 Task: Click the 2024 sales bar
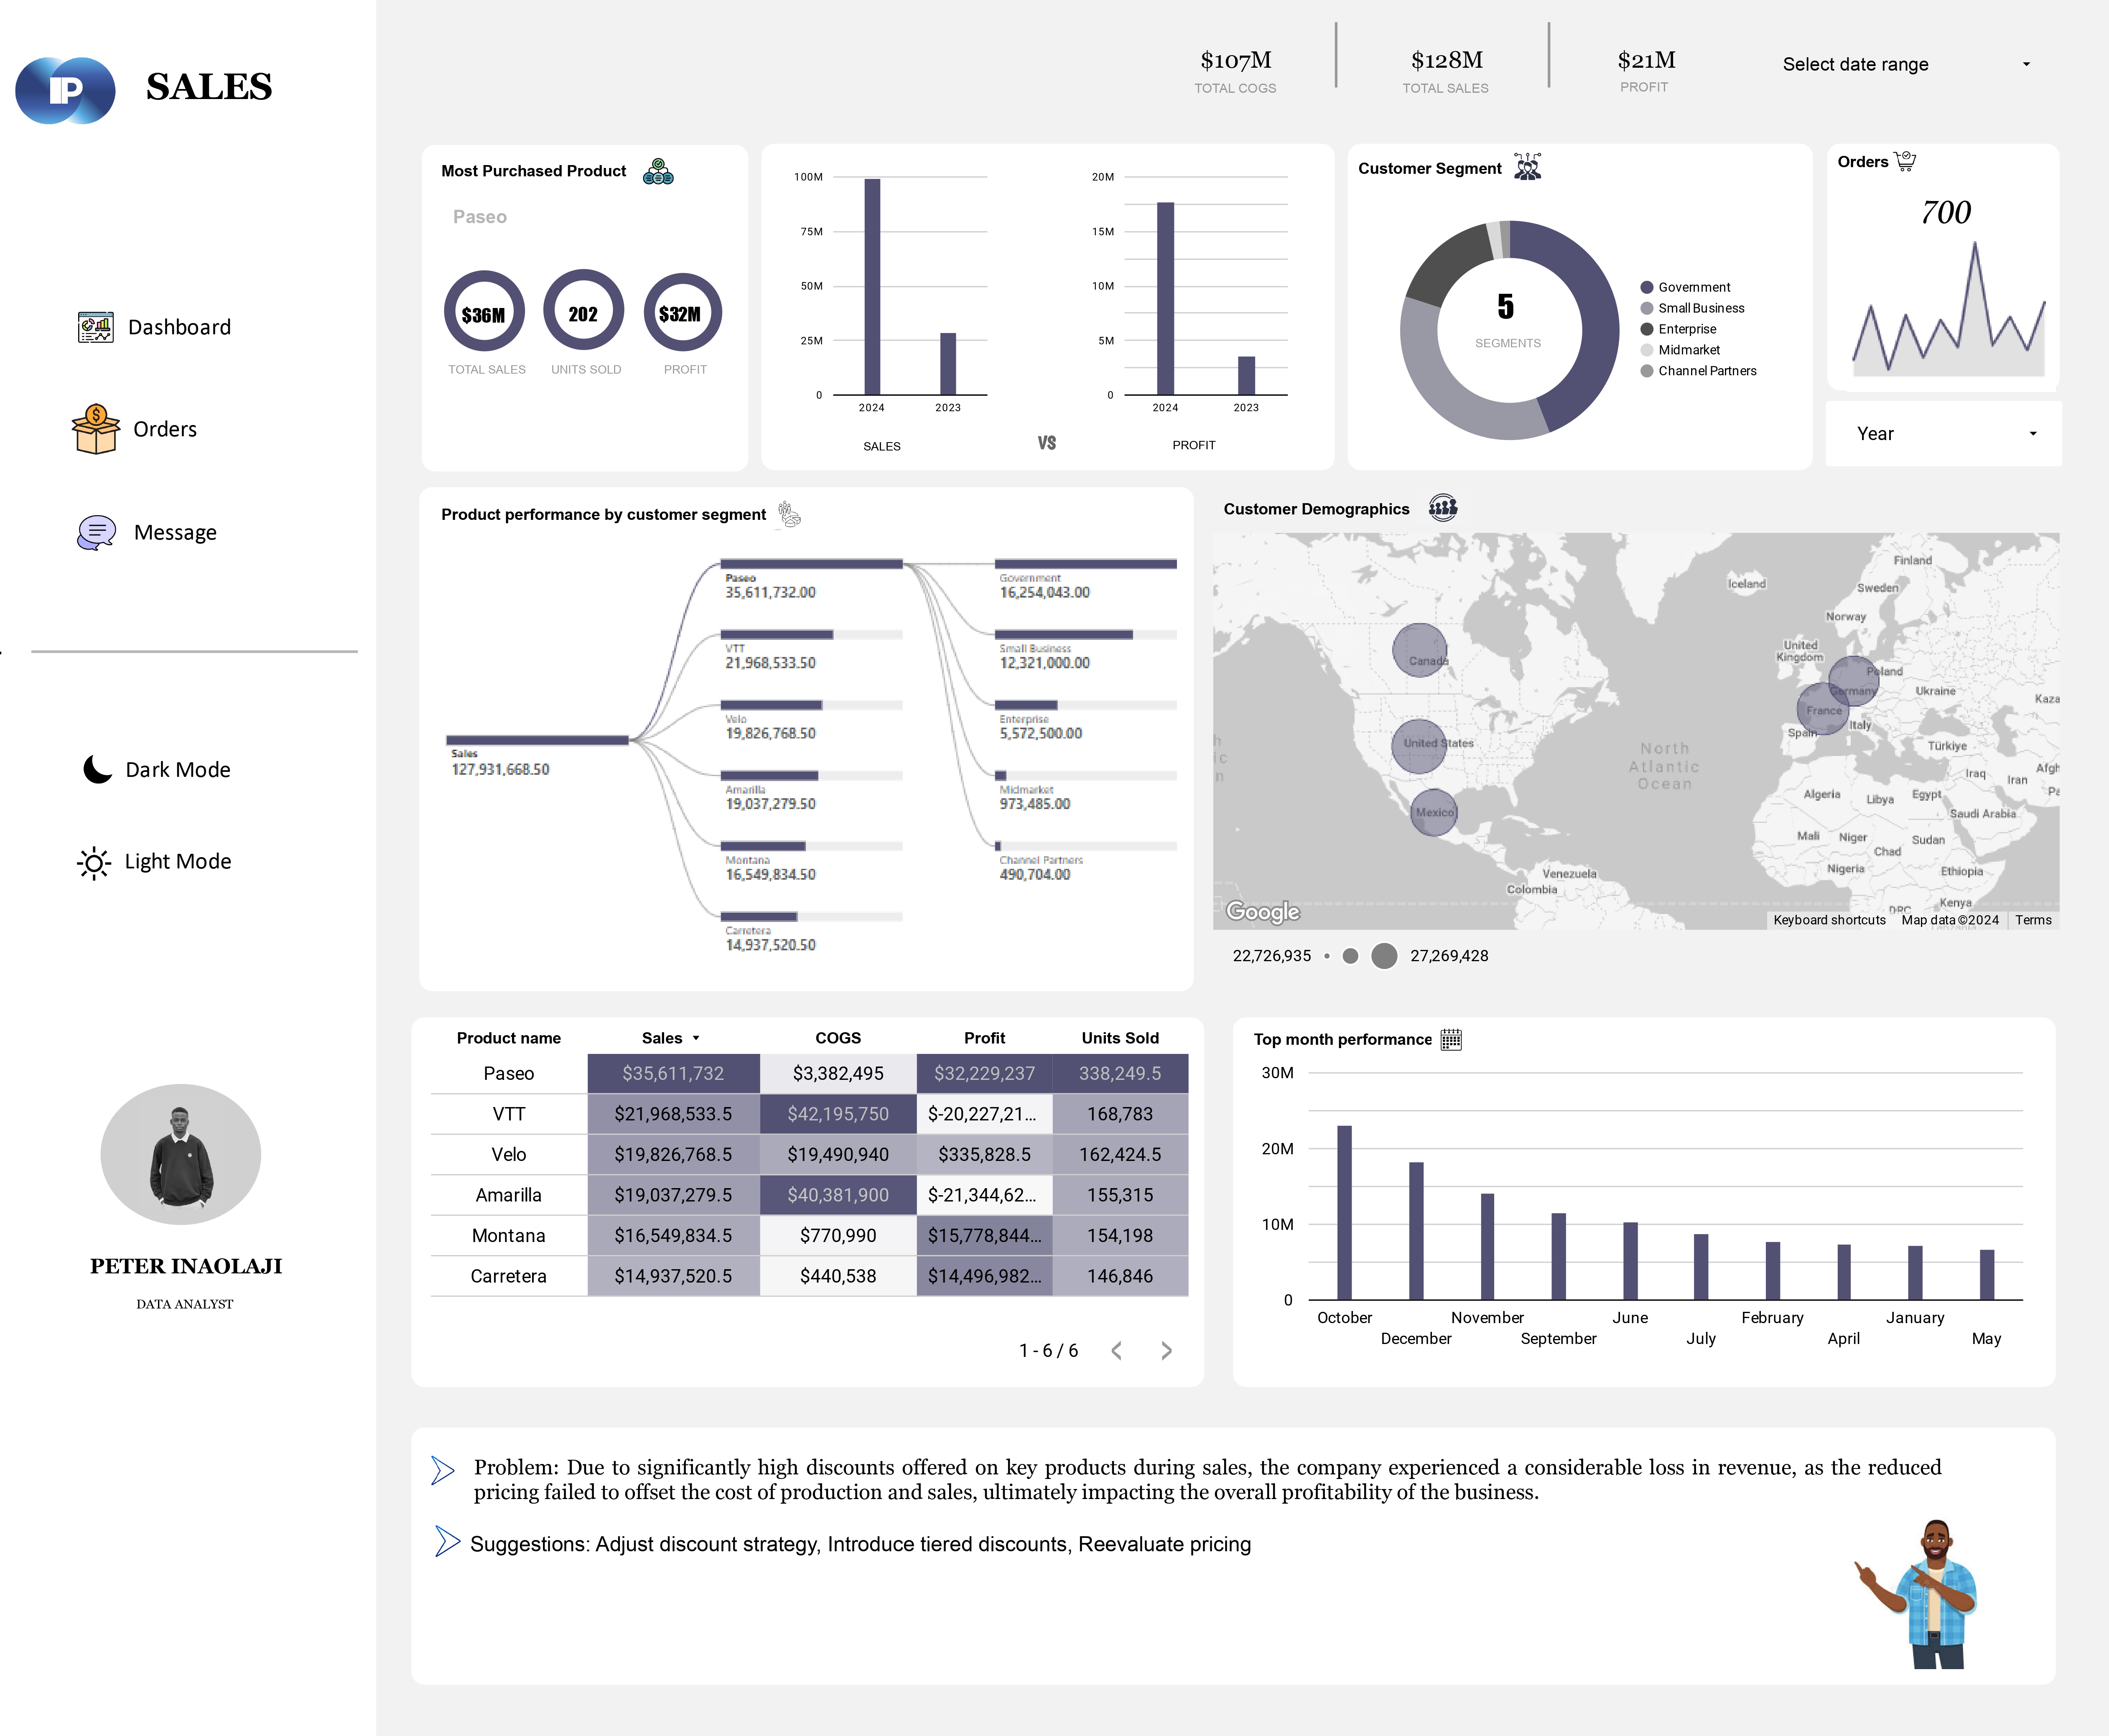click(x=872, y=287)
